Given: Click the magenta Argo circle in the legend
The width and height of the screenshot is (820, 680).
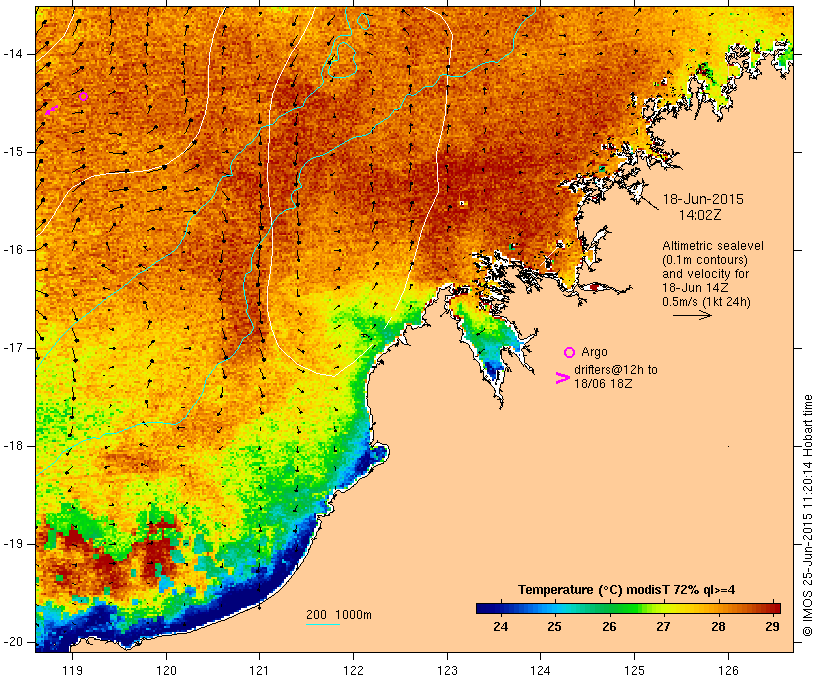Looking at the screenshot, I should [x=570, y=352].
